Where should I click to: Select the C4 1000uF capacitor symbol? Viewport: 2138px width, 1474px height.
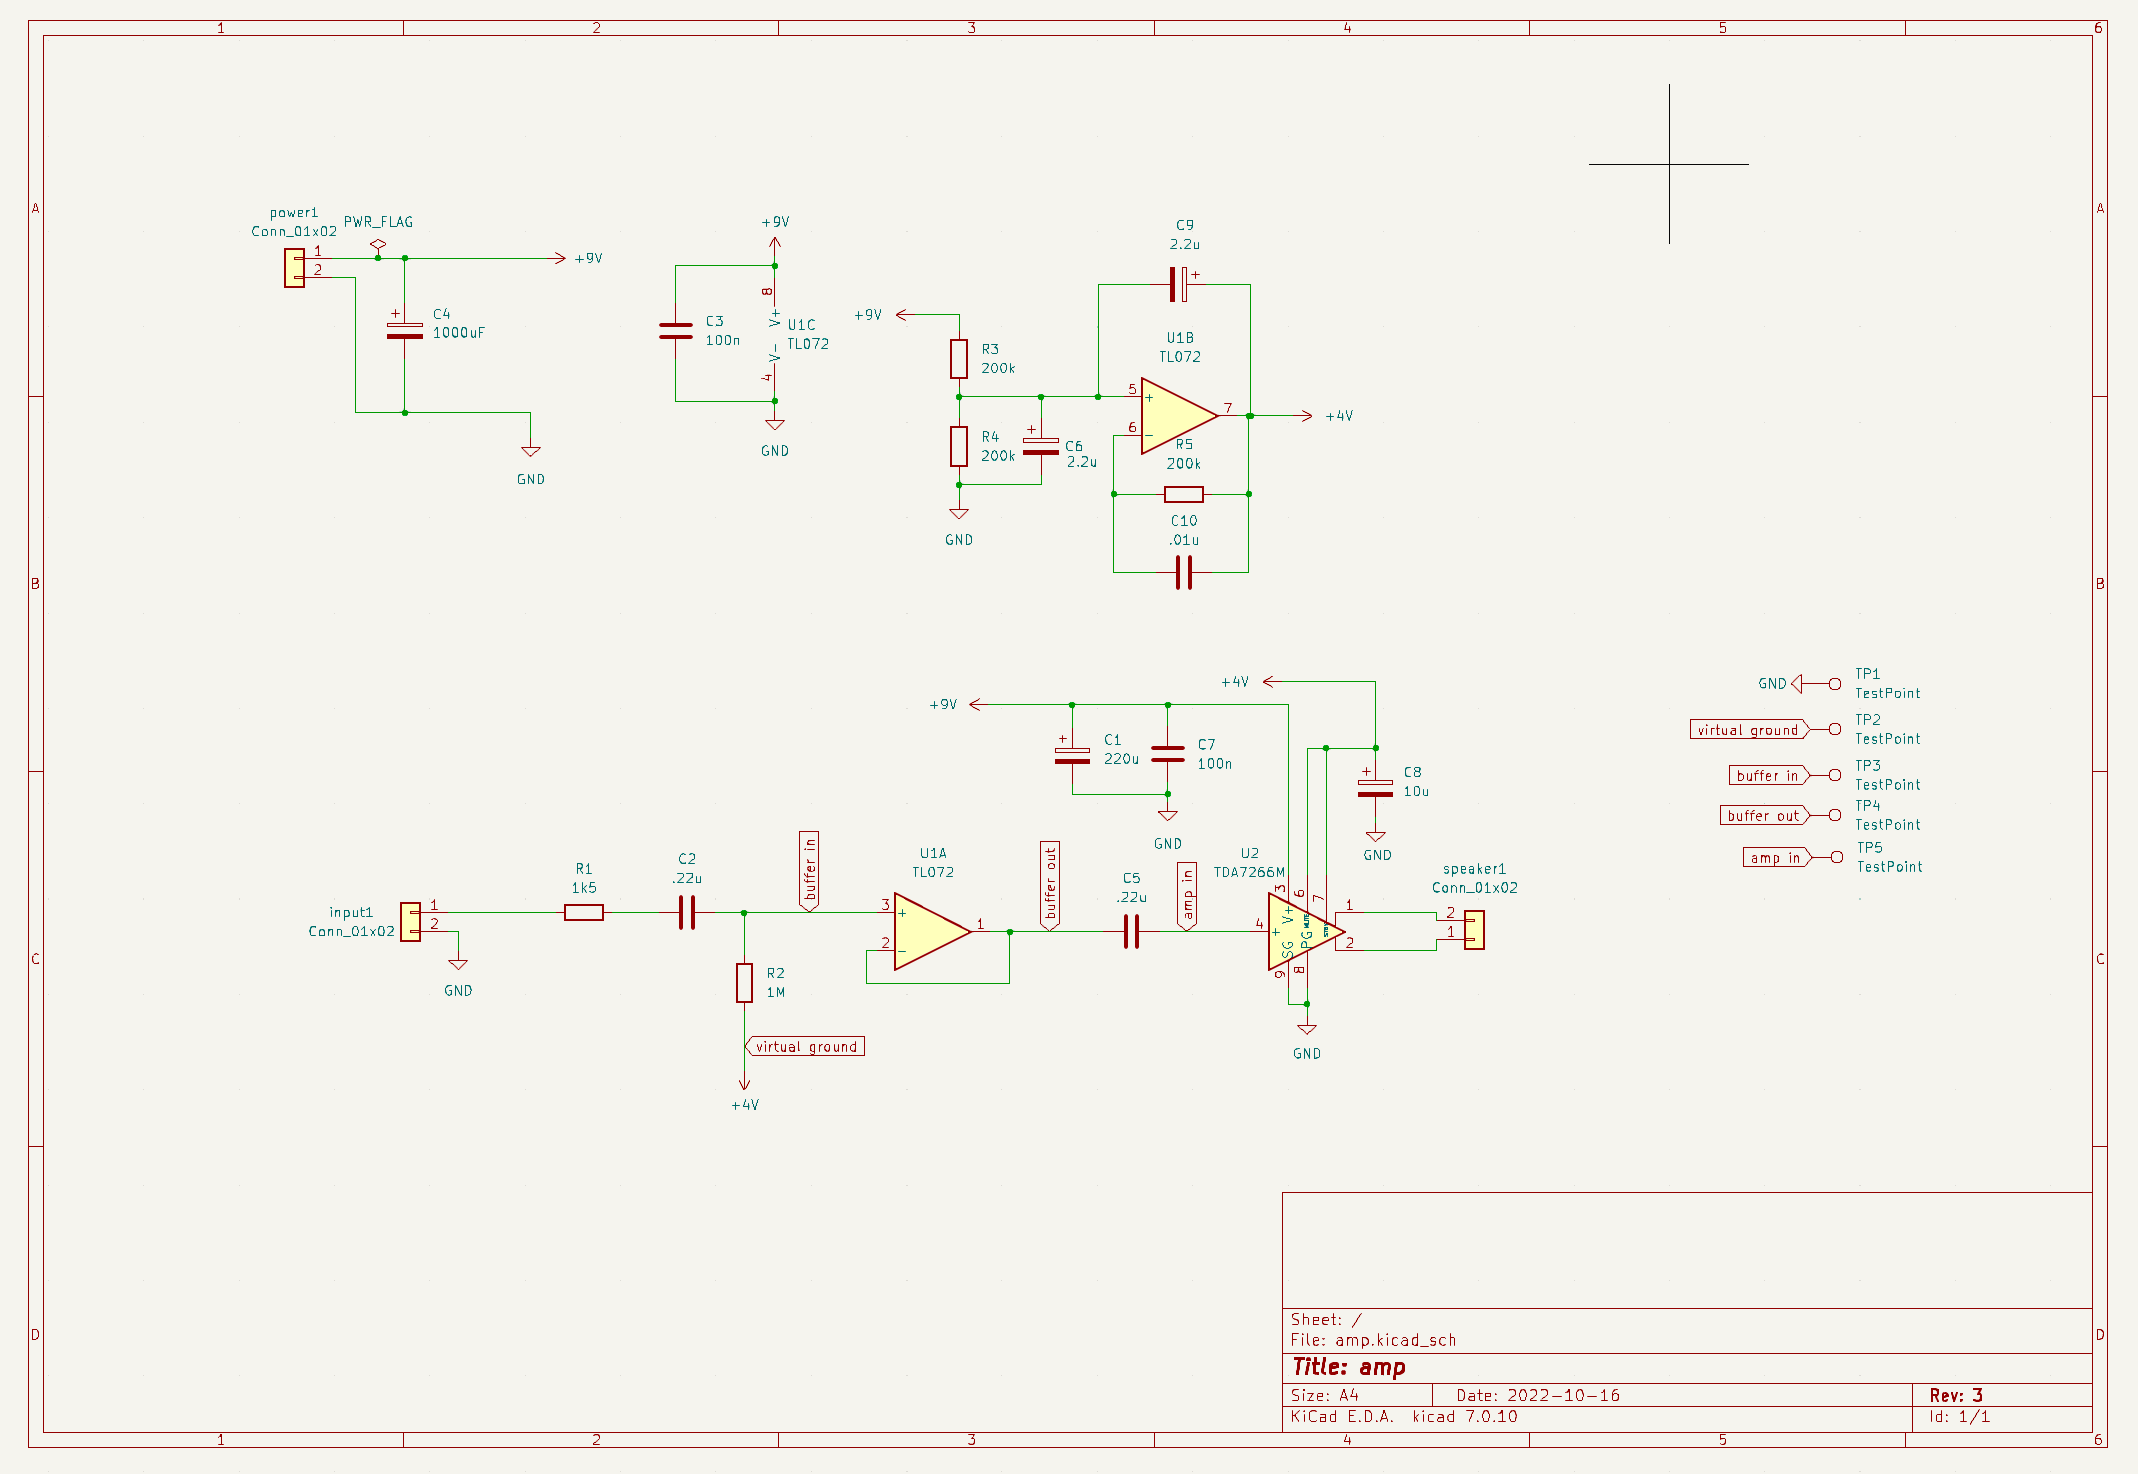(x=404, y=331)
